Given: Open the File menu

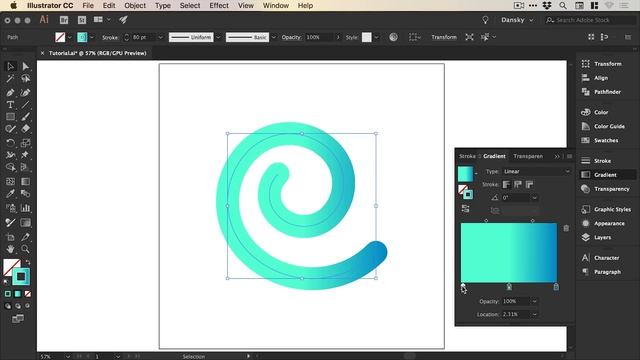Looking at the screenshot, I should pyautogui.click(x=88, y=5).
